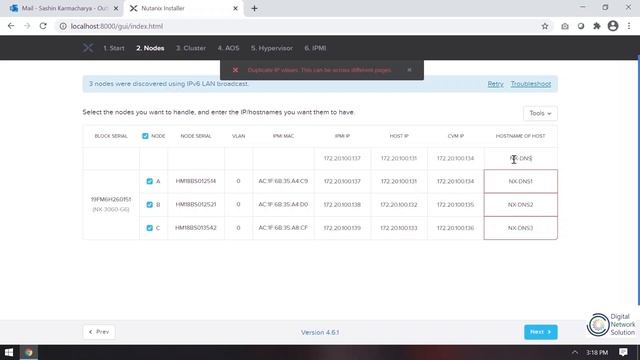Select step 2. Nodes

click(150, 48)
